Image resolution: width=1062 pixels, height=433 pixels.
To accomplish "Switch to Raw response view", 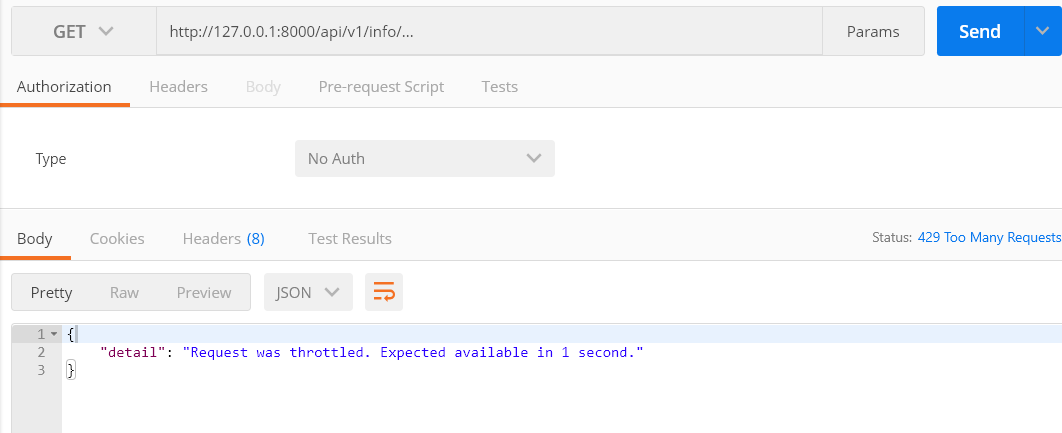I will (x=124, y=292).
